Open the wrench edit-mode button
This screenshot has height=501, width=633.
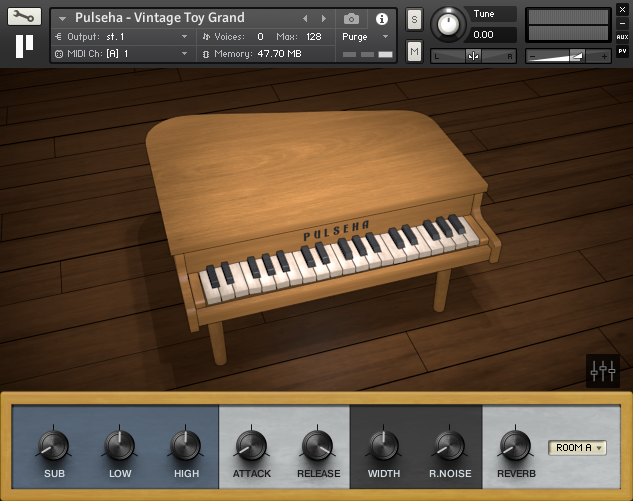(24, 17)
